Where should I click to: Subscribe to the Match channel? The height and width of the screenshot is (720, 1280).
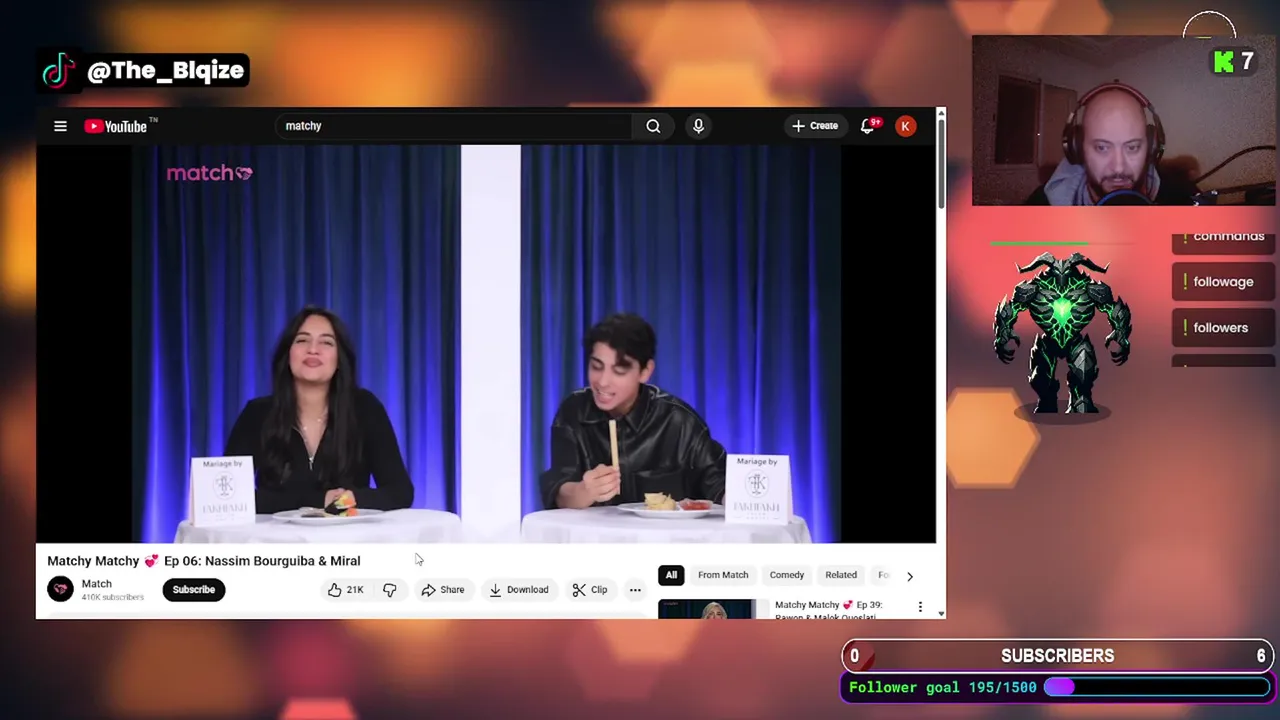coord(193,590)
